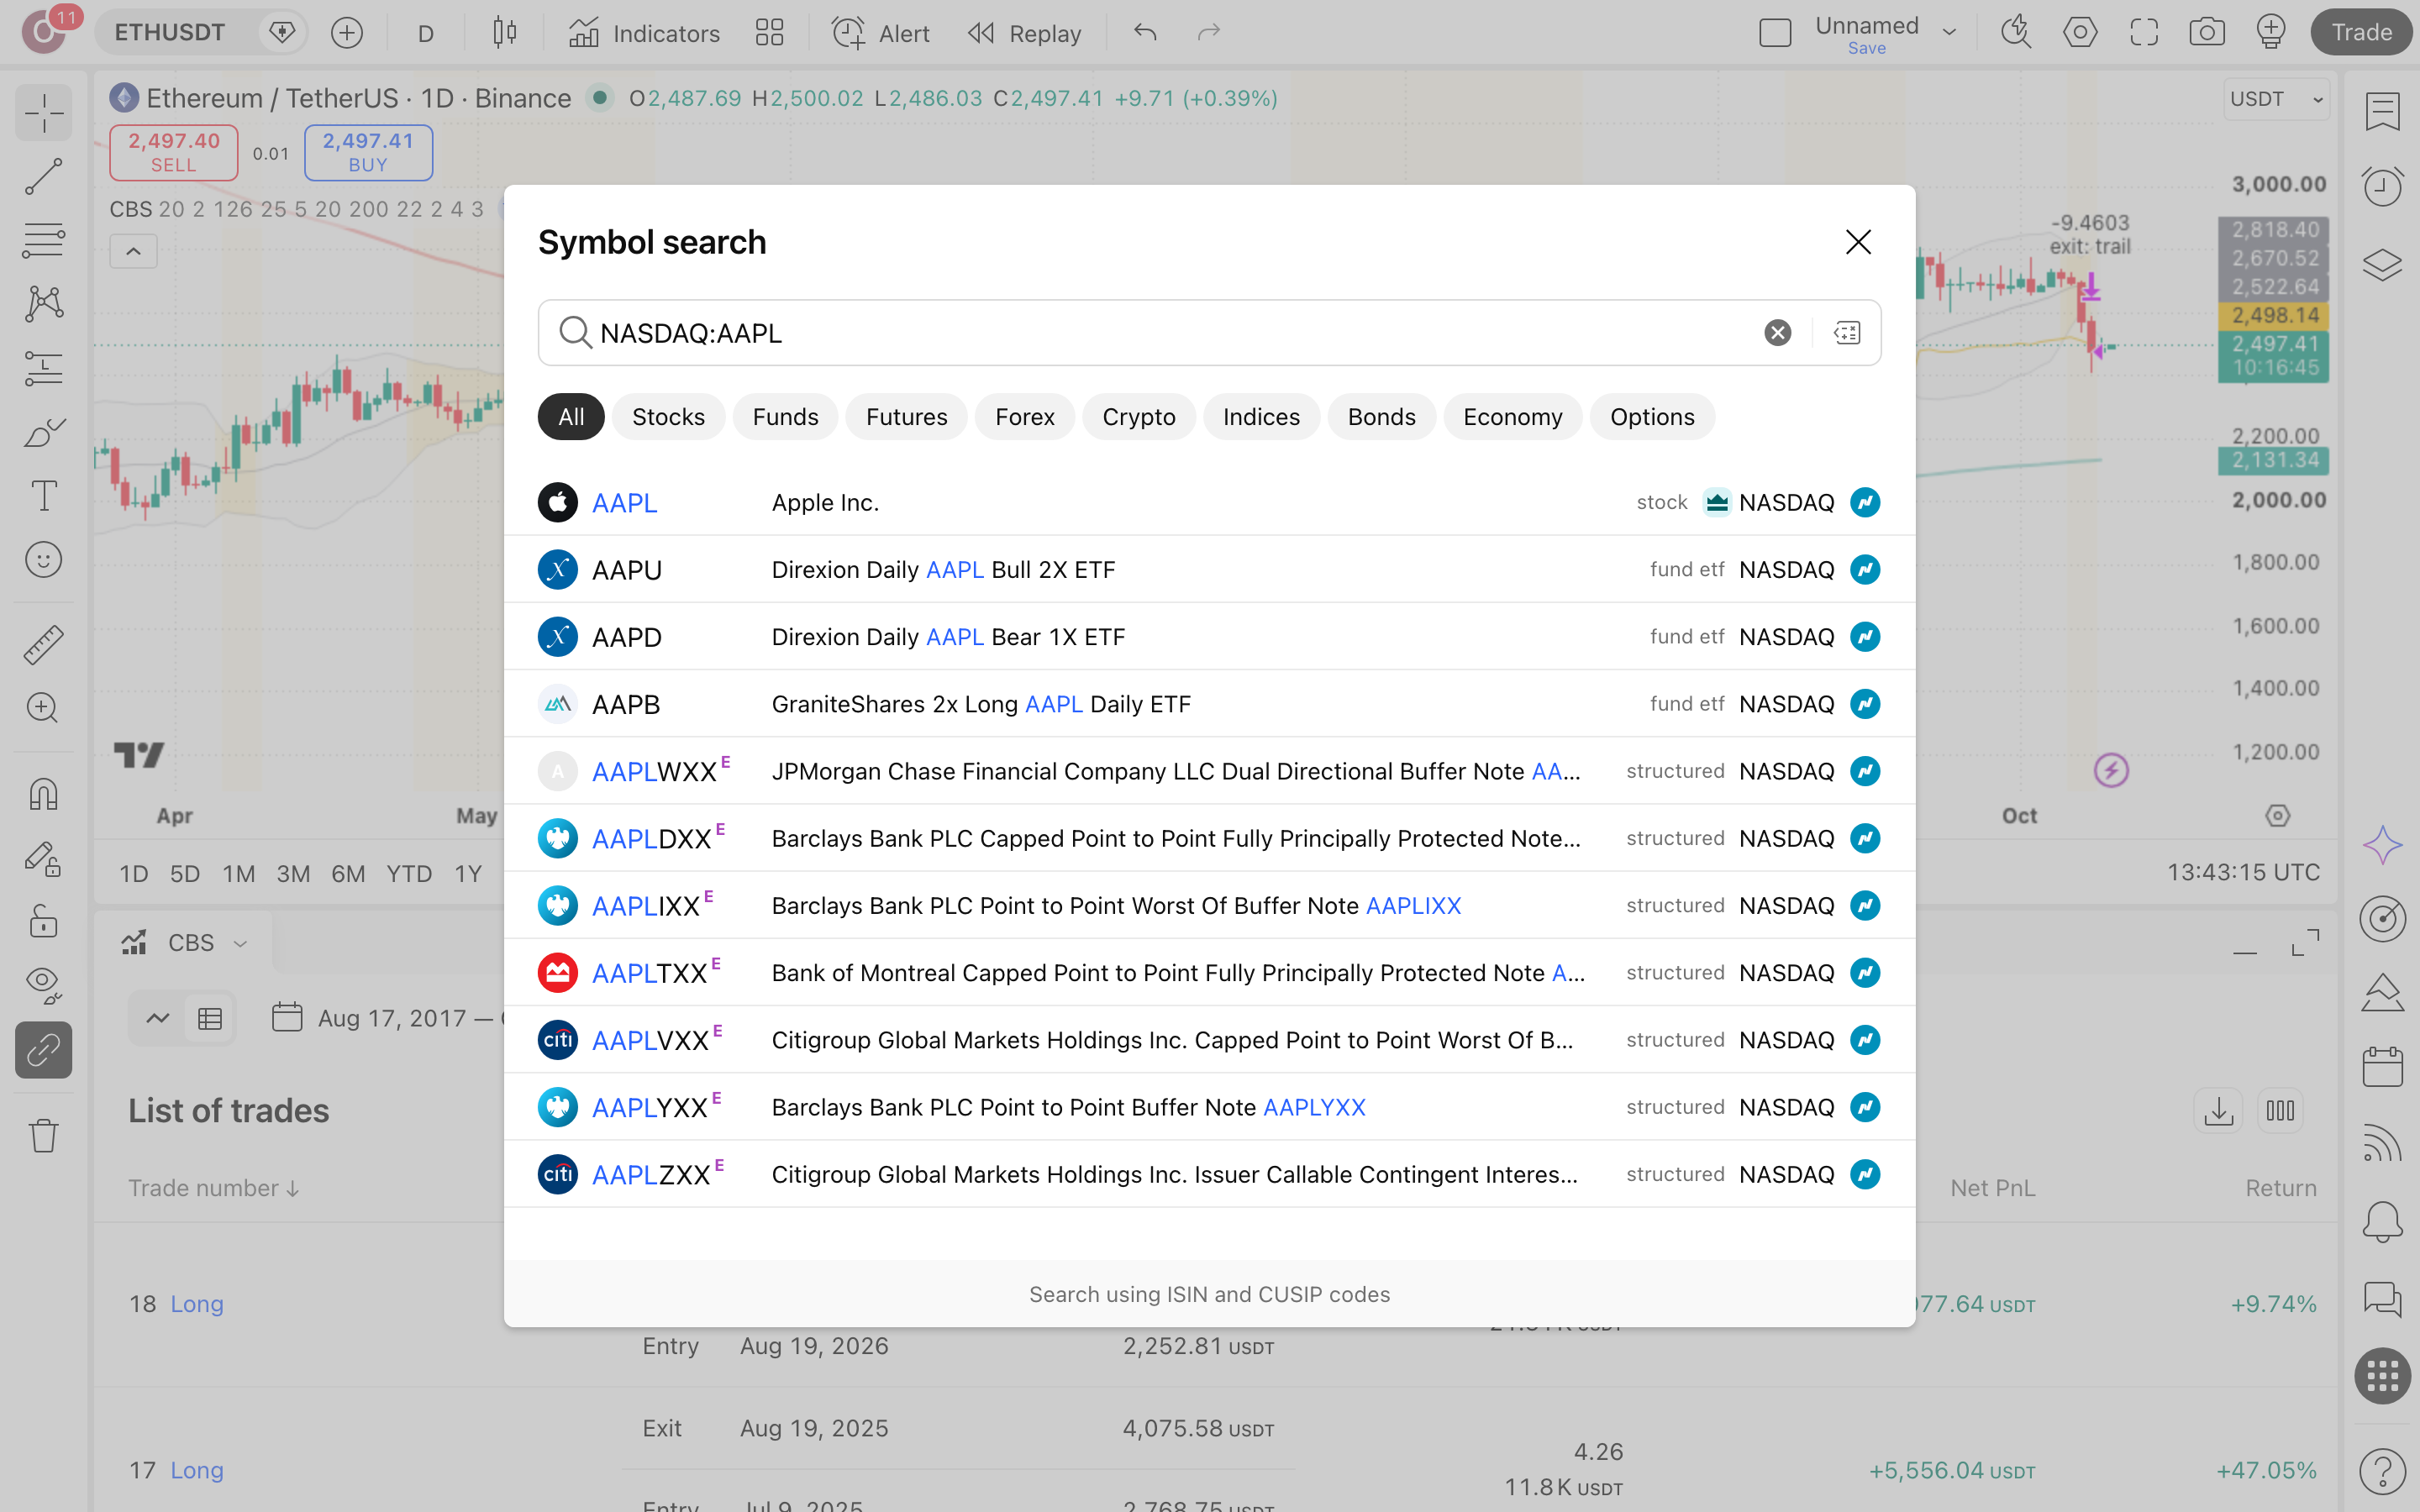
Task: Click the 2,497.41 BUY button
Action: pyautogui.click(x=368, y=152)
